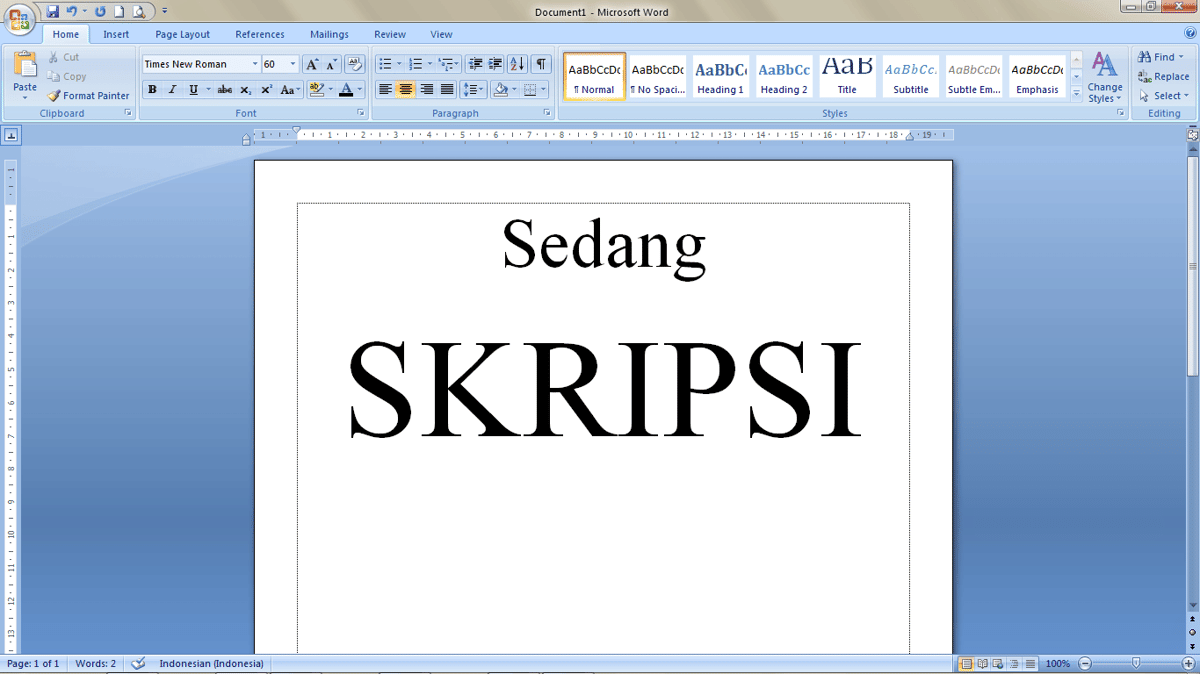Click the Italic icon
The height and width of the screenshot is (674, 1200).
pos(170,89)
